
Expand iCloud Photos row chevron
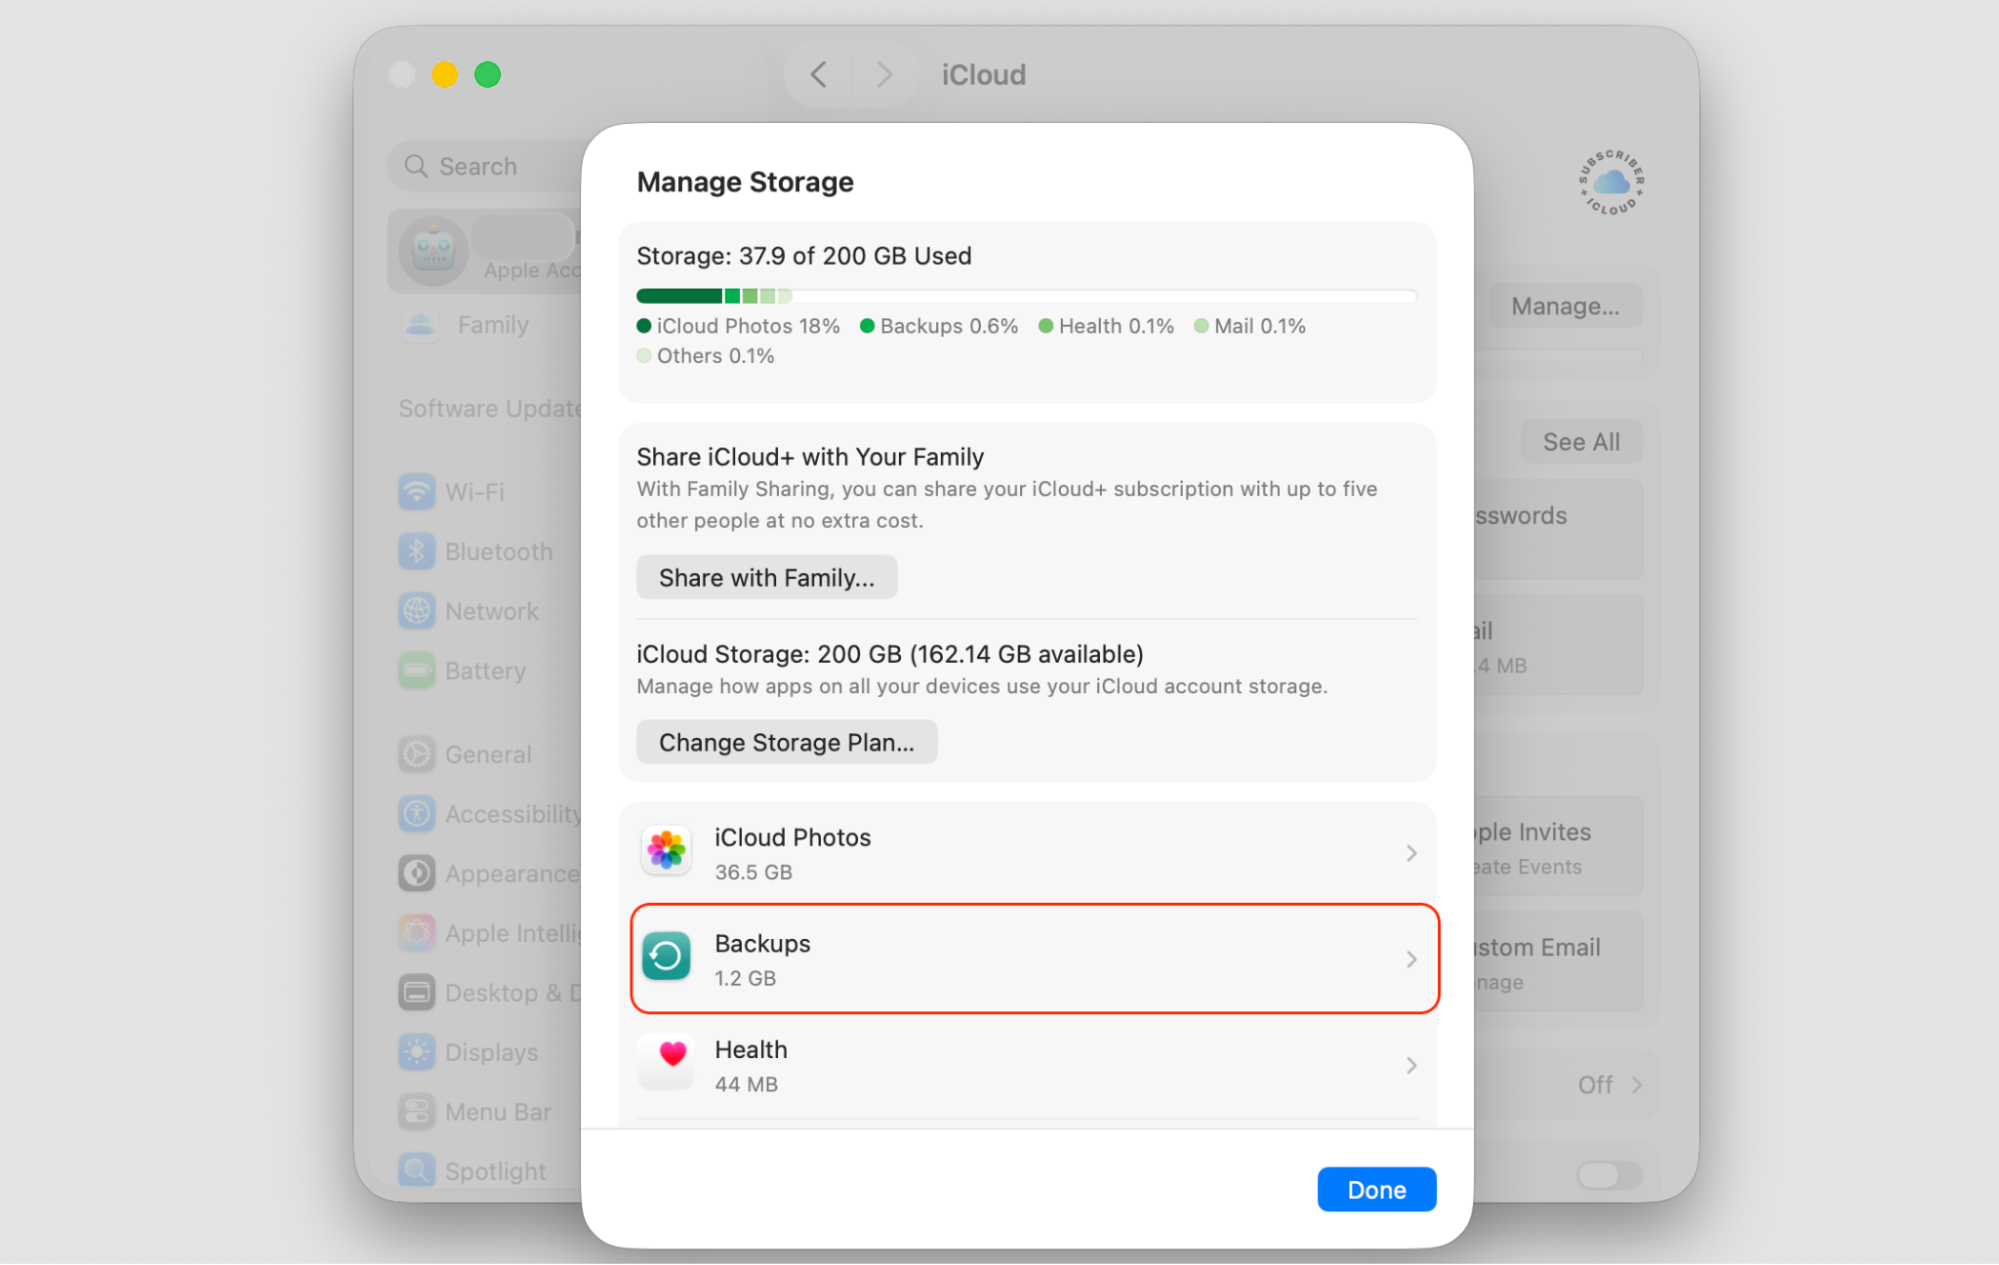click(1411, 853)
